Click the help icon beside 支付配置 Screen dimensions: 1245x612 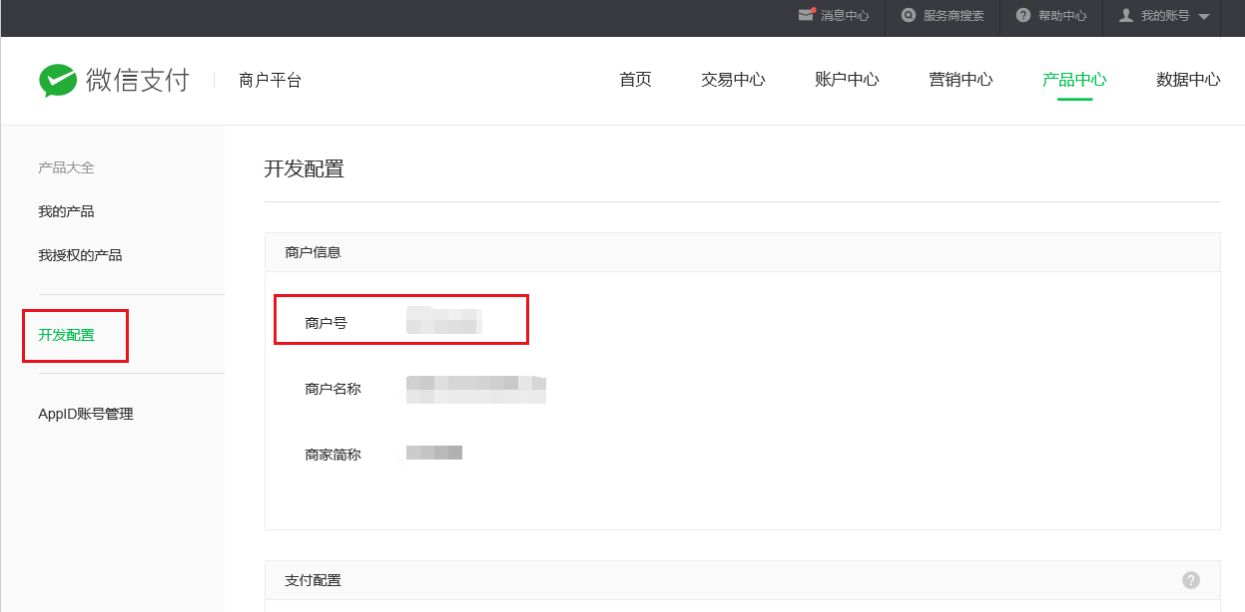1191,580
